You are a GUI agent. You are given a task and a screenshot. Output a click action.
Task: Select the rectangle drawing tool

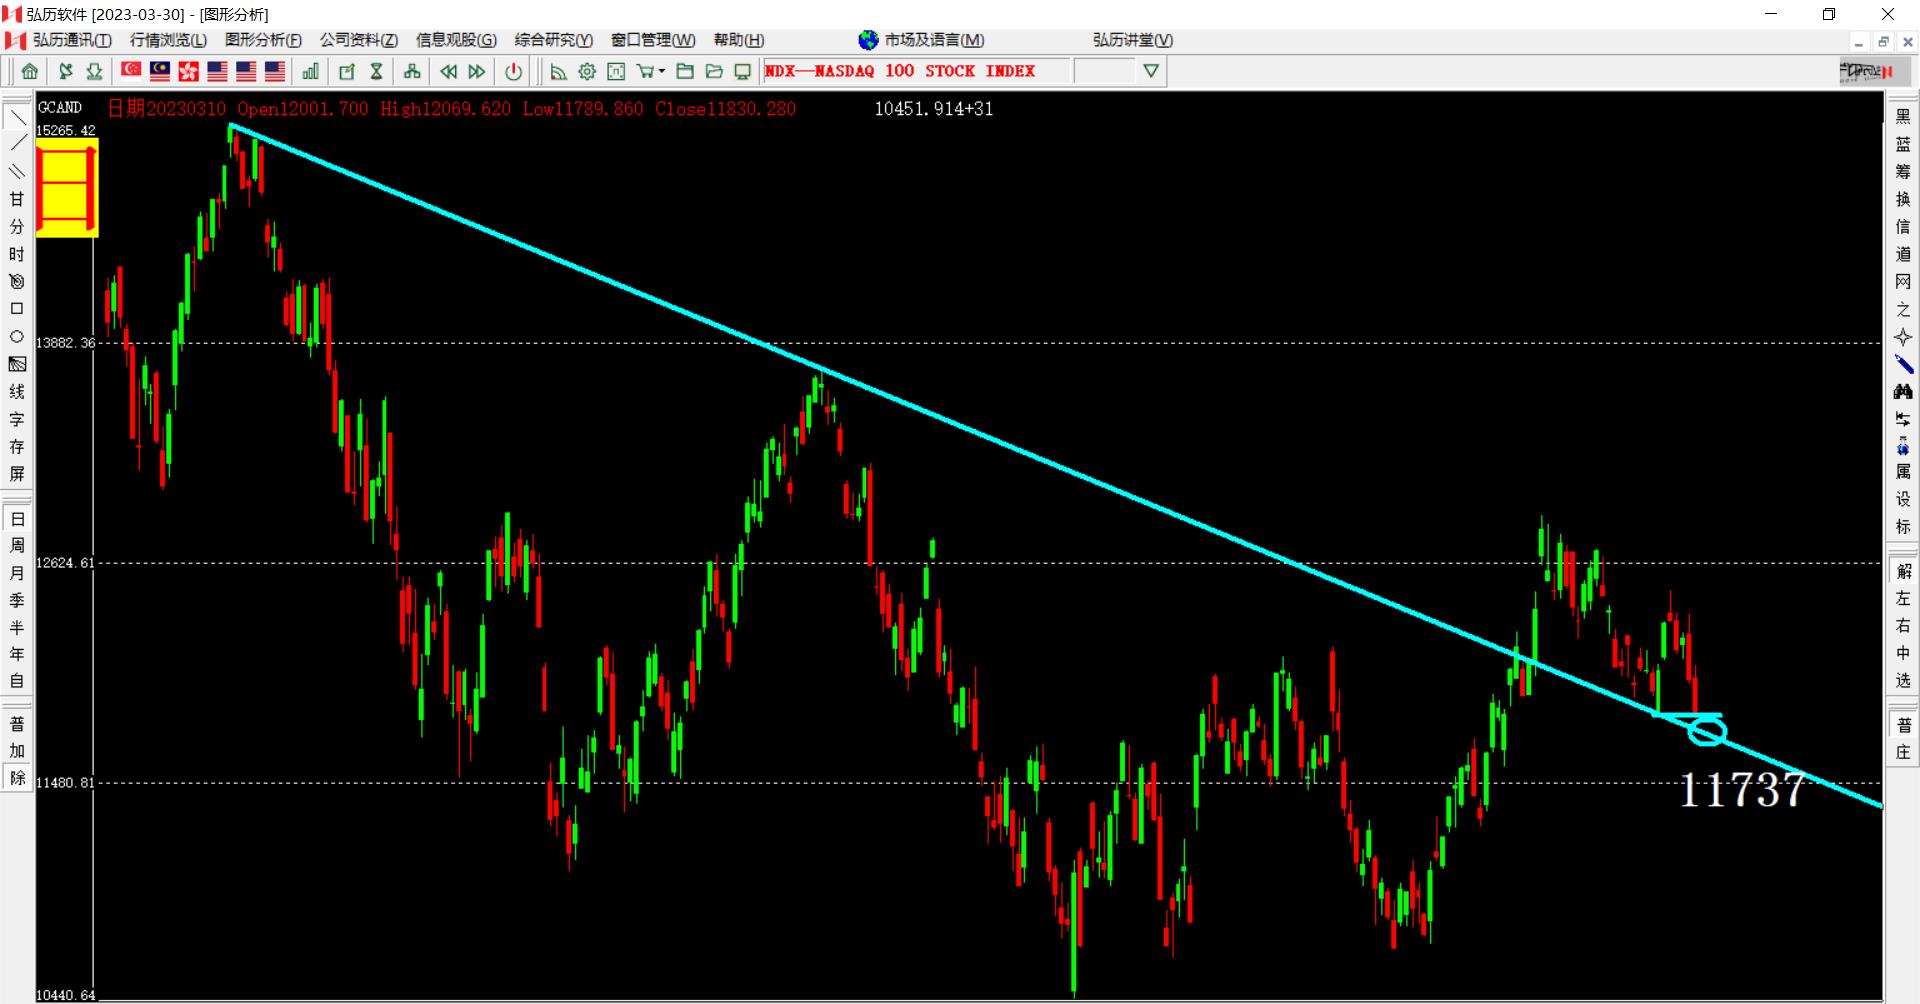coord(17,309)
